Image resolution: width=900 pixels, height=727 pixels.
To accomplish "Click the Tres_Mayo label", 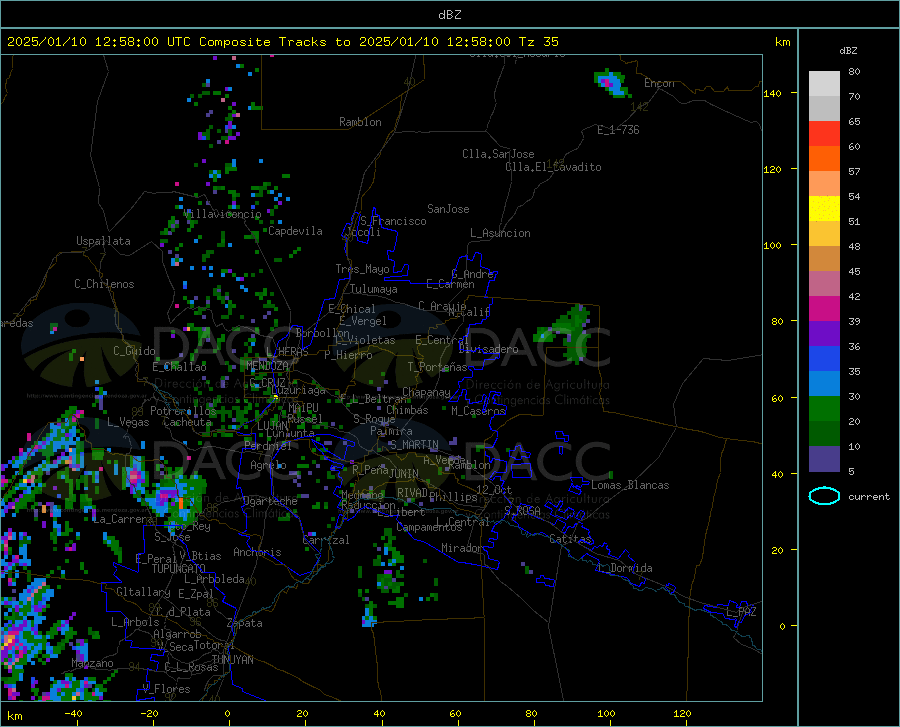I will [x=362, y=269].
